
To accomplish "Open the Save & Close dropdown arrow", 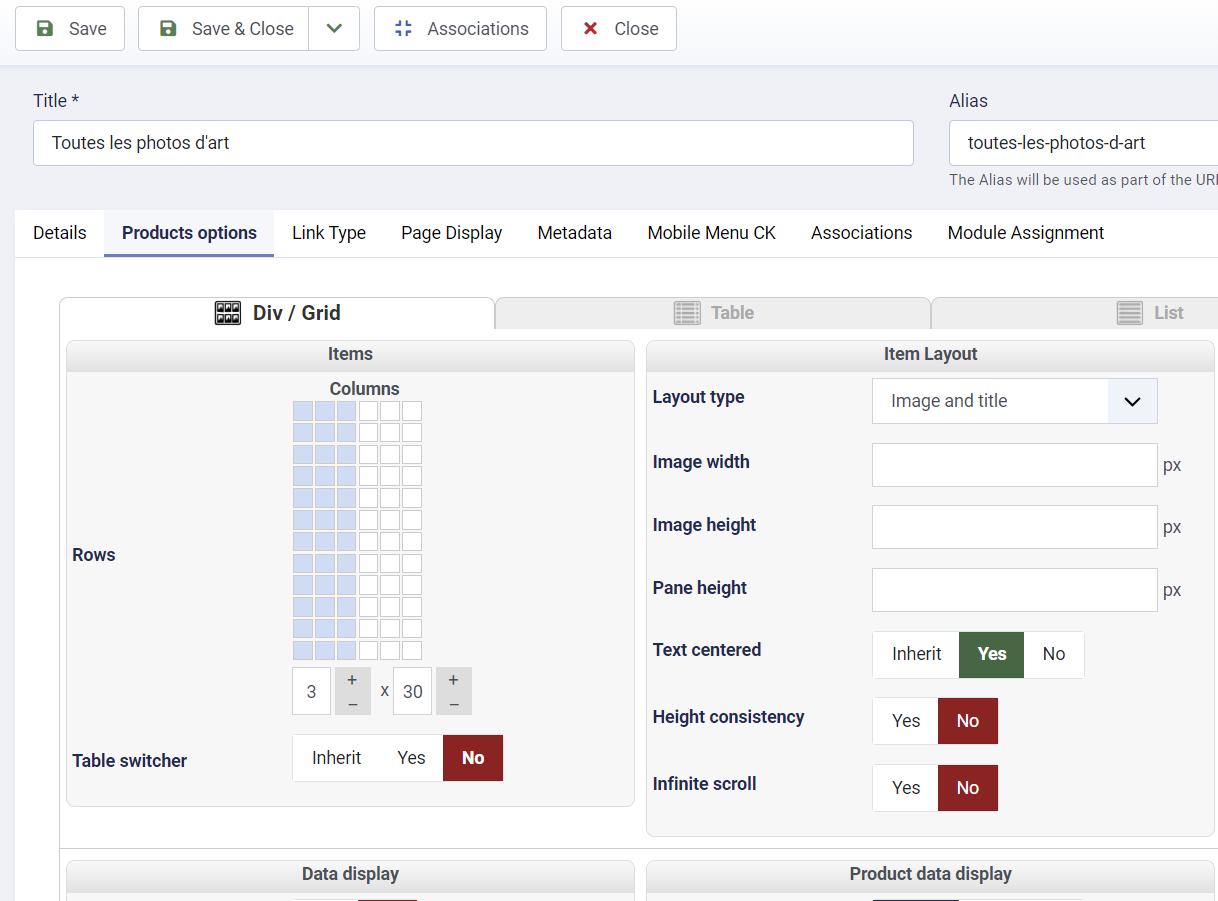I will click(334, 29).
